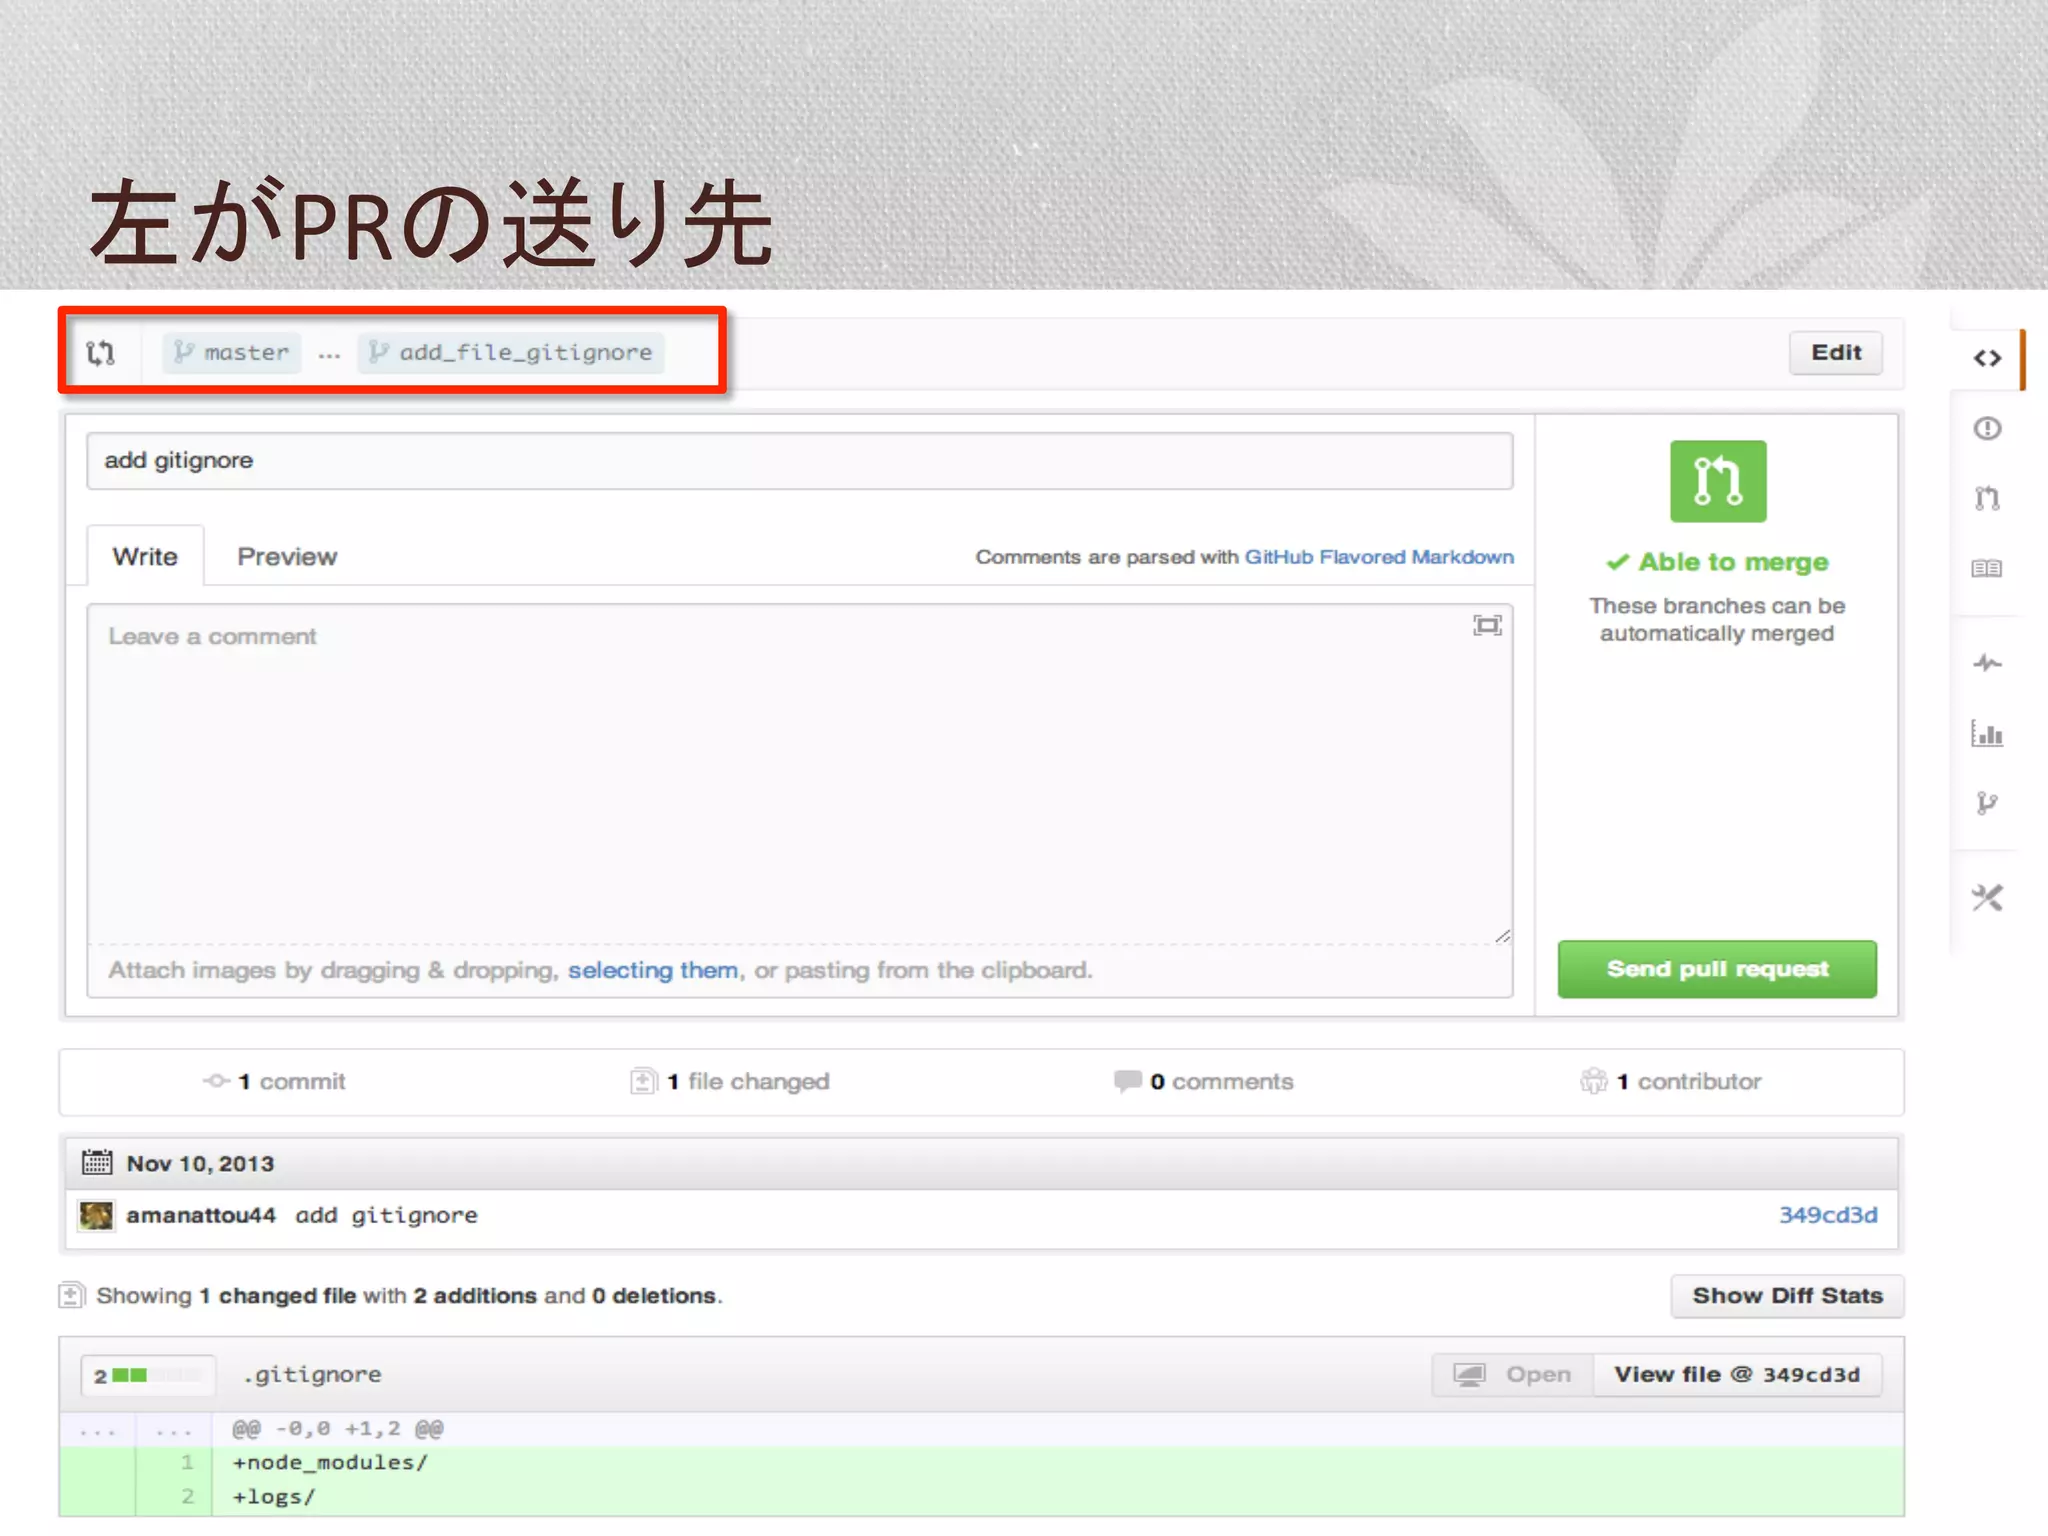Open the GitHub Flavored Markdown link

pos(1378,557)
